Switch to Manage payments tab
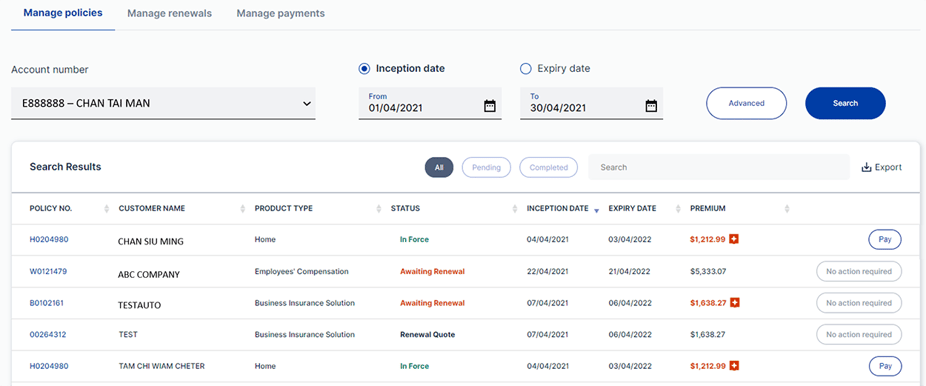The image size is (926, 386). pos(281,13)
